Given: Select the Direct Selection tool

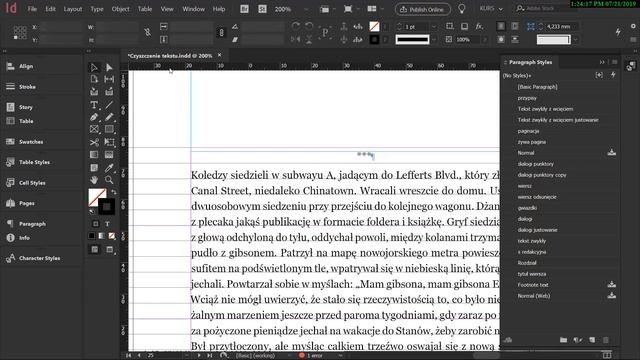Looking at the screenshot, I should point(109,67).
